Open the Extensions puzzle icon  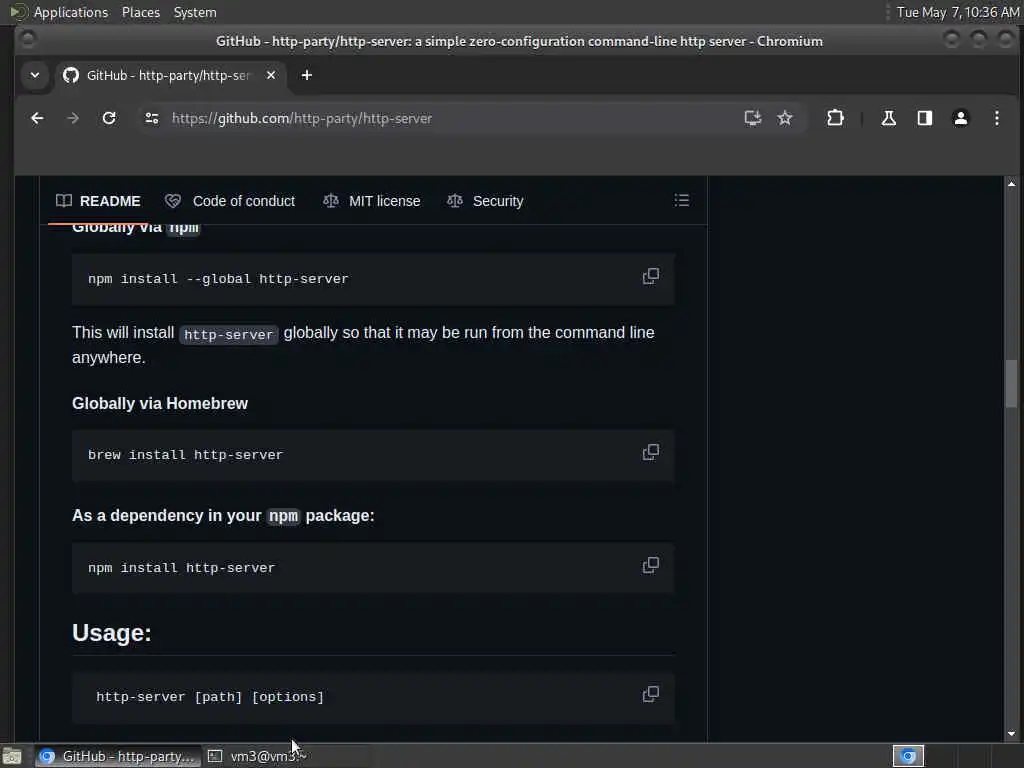tap(835, 118)
